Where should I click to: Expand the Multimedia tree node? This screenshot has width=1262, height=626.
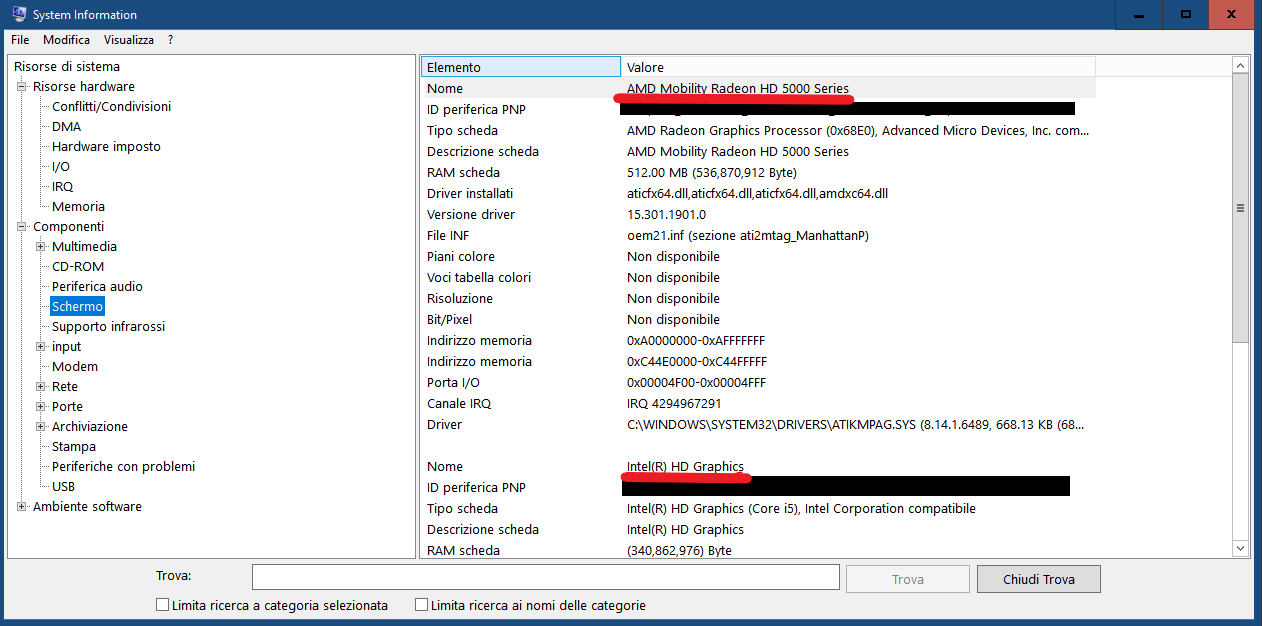click(x=41, y=247)
